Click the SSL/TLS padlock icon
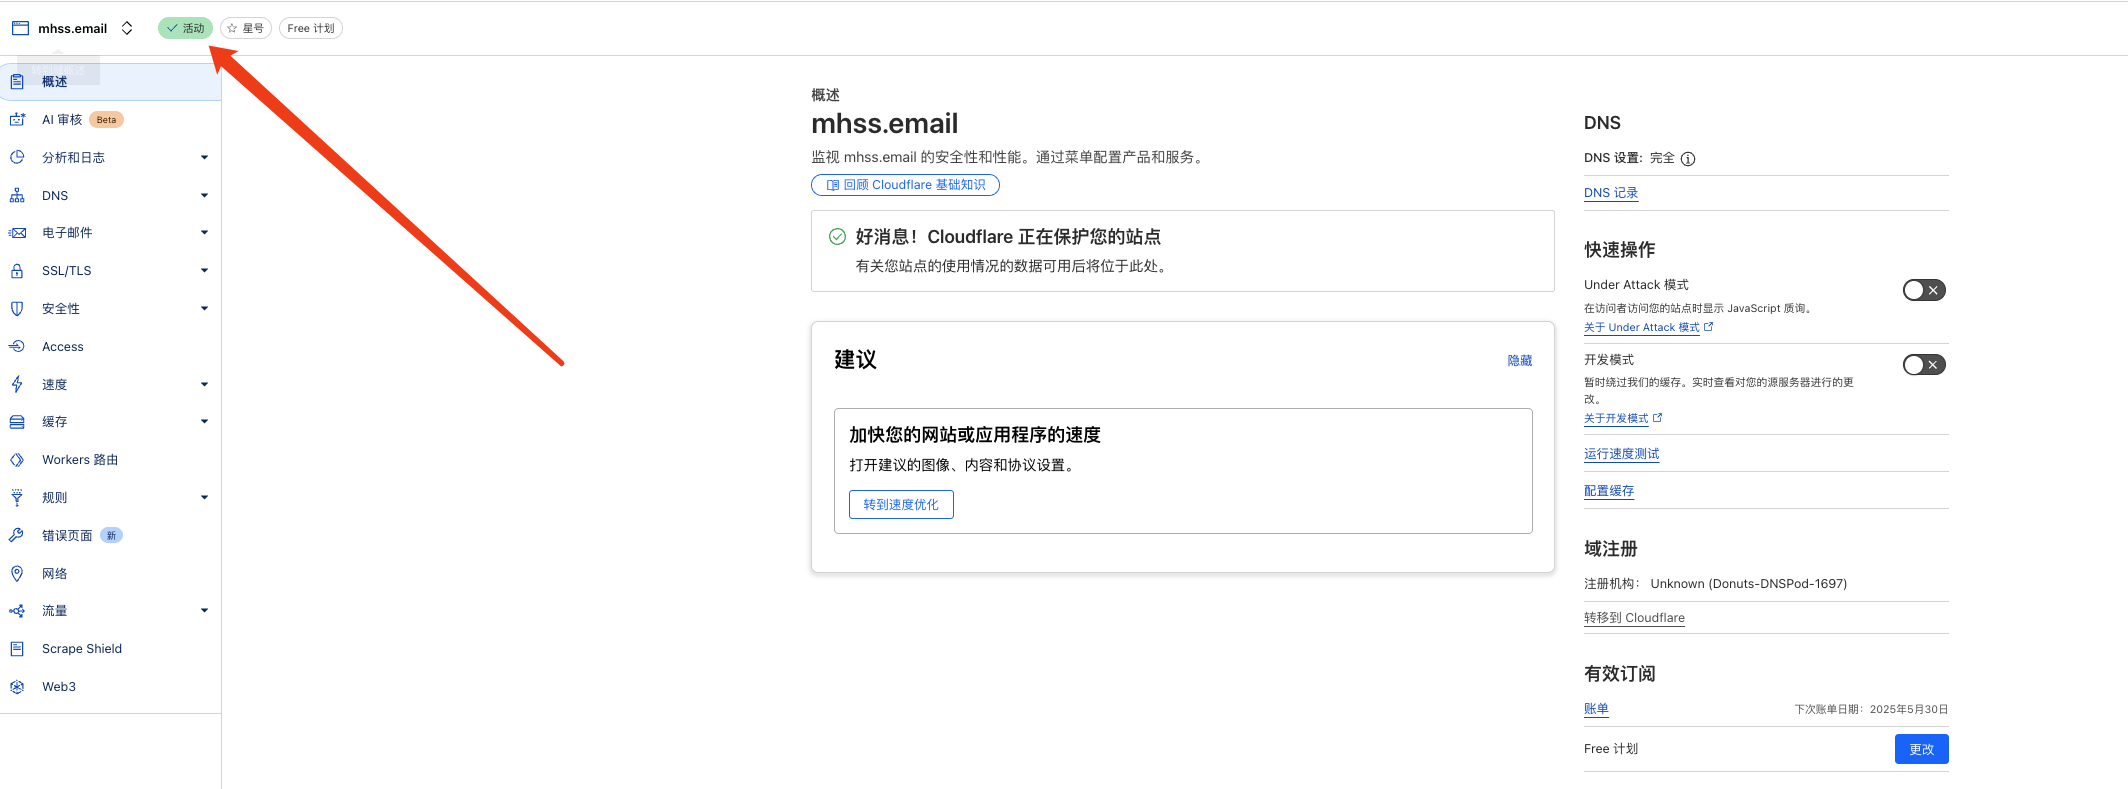Viewport: 2128px width, 789px height. tap(17, 270)
